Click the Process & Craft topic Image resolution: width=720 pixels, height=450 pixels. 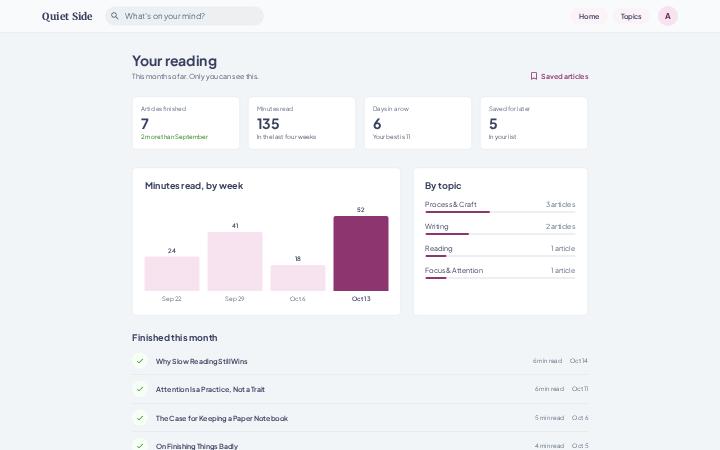[x=500, y=207]
